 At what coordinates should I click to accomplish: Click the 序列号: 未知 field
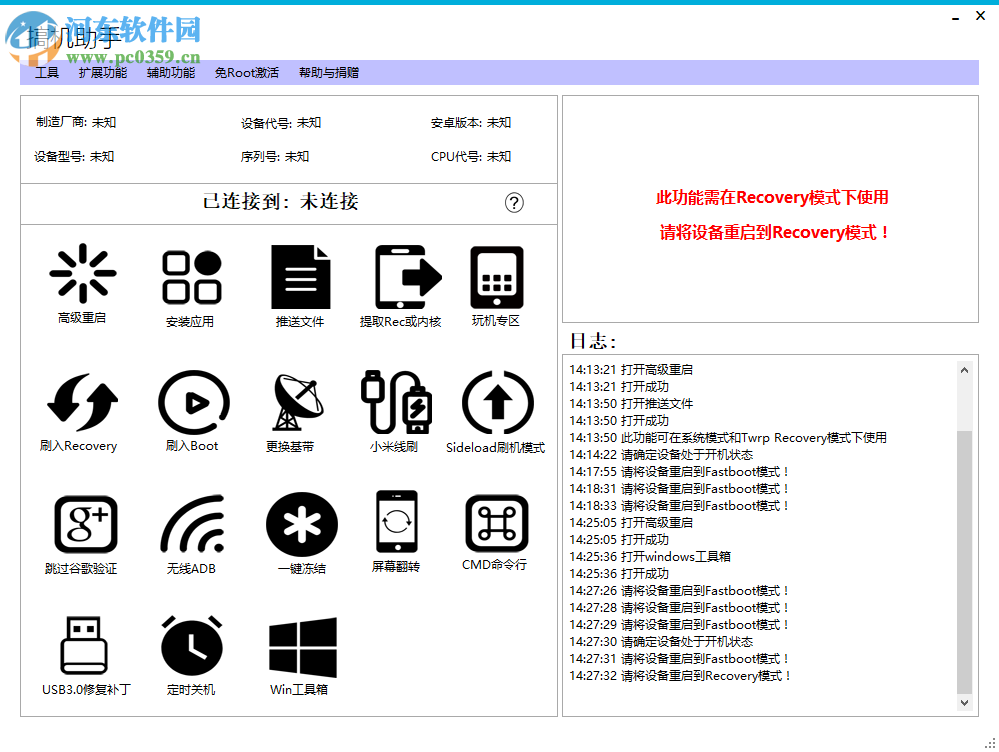click(x=275, y=157)
